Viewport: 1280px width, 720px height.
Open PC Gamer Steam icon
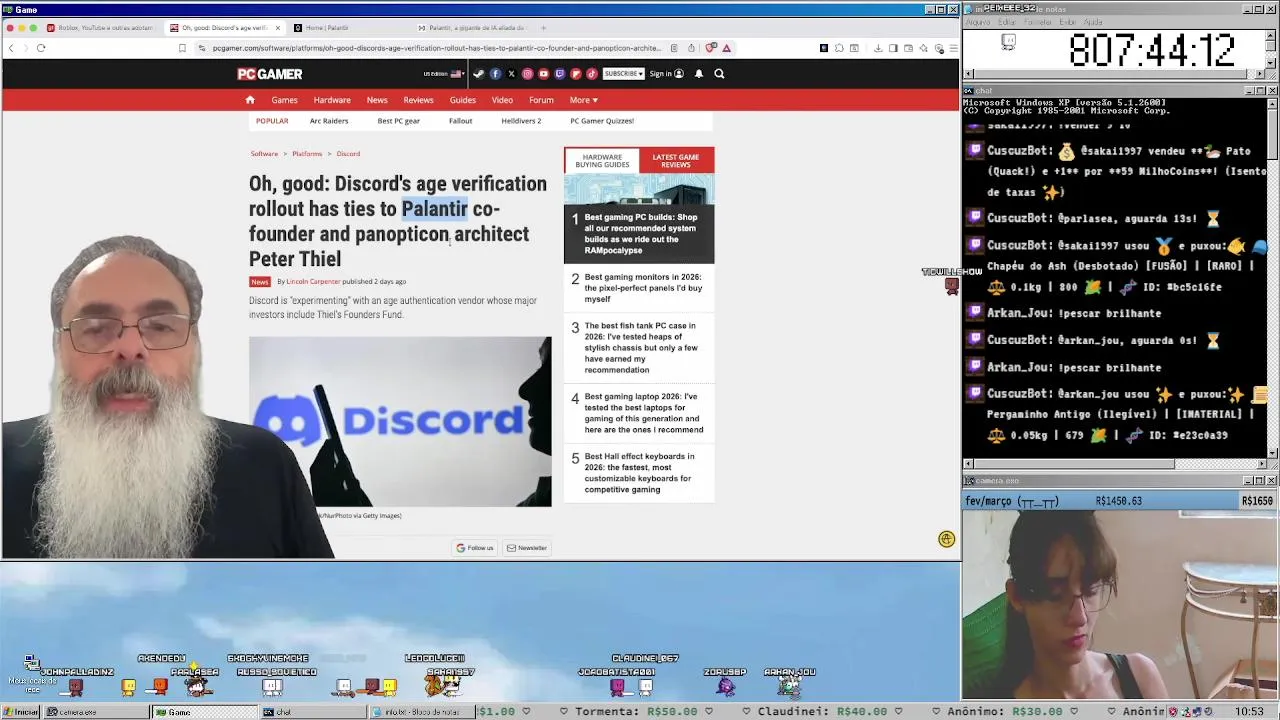pyautogui.click(x=479, y=74)
